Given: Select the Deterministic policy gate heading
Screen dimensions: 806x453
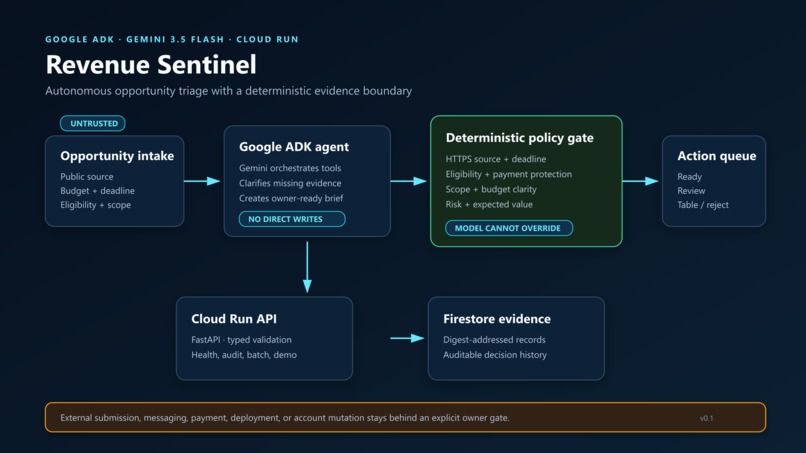Looking at the screenshot, I should pyautogui.click(x=520, y=138).
